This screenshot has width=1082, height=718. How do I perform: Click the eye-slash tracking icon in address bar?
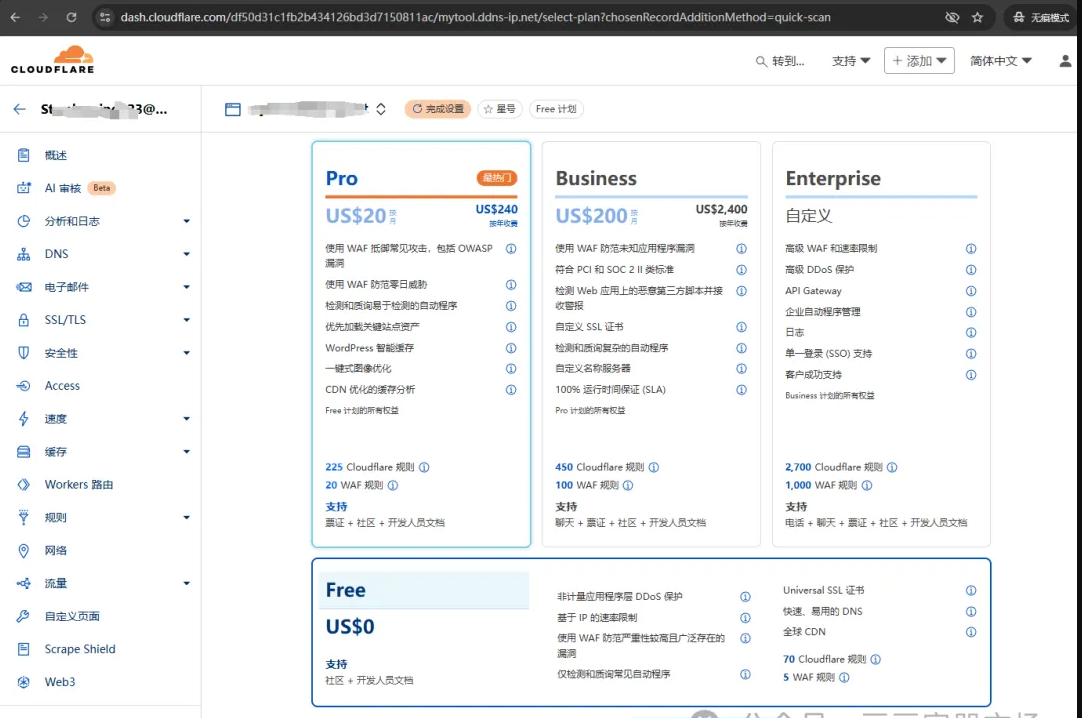952,17
